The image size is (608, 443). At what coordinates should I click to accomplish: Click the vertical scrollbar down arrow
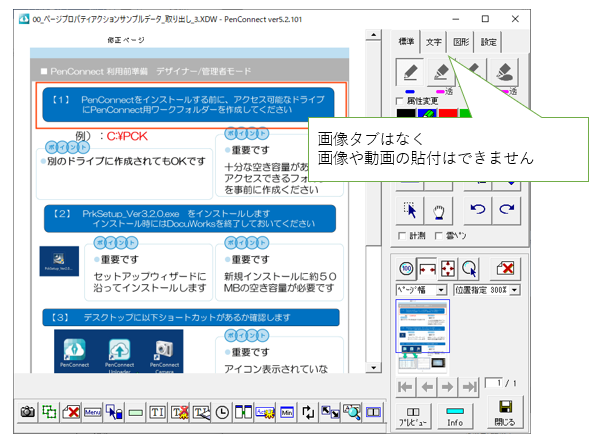373,368
